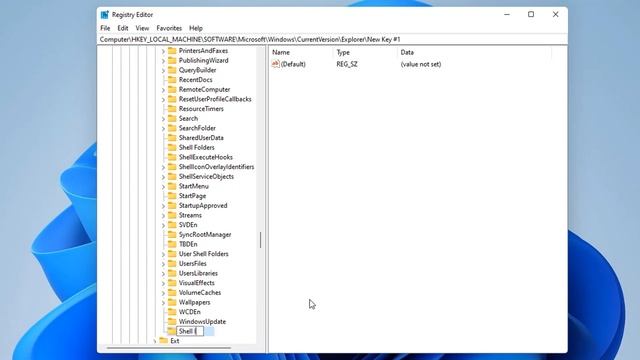
Task: Click the WindowsUpdate folder icon
Action: 172,322
